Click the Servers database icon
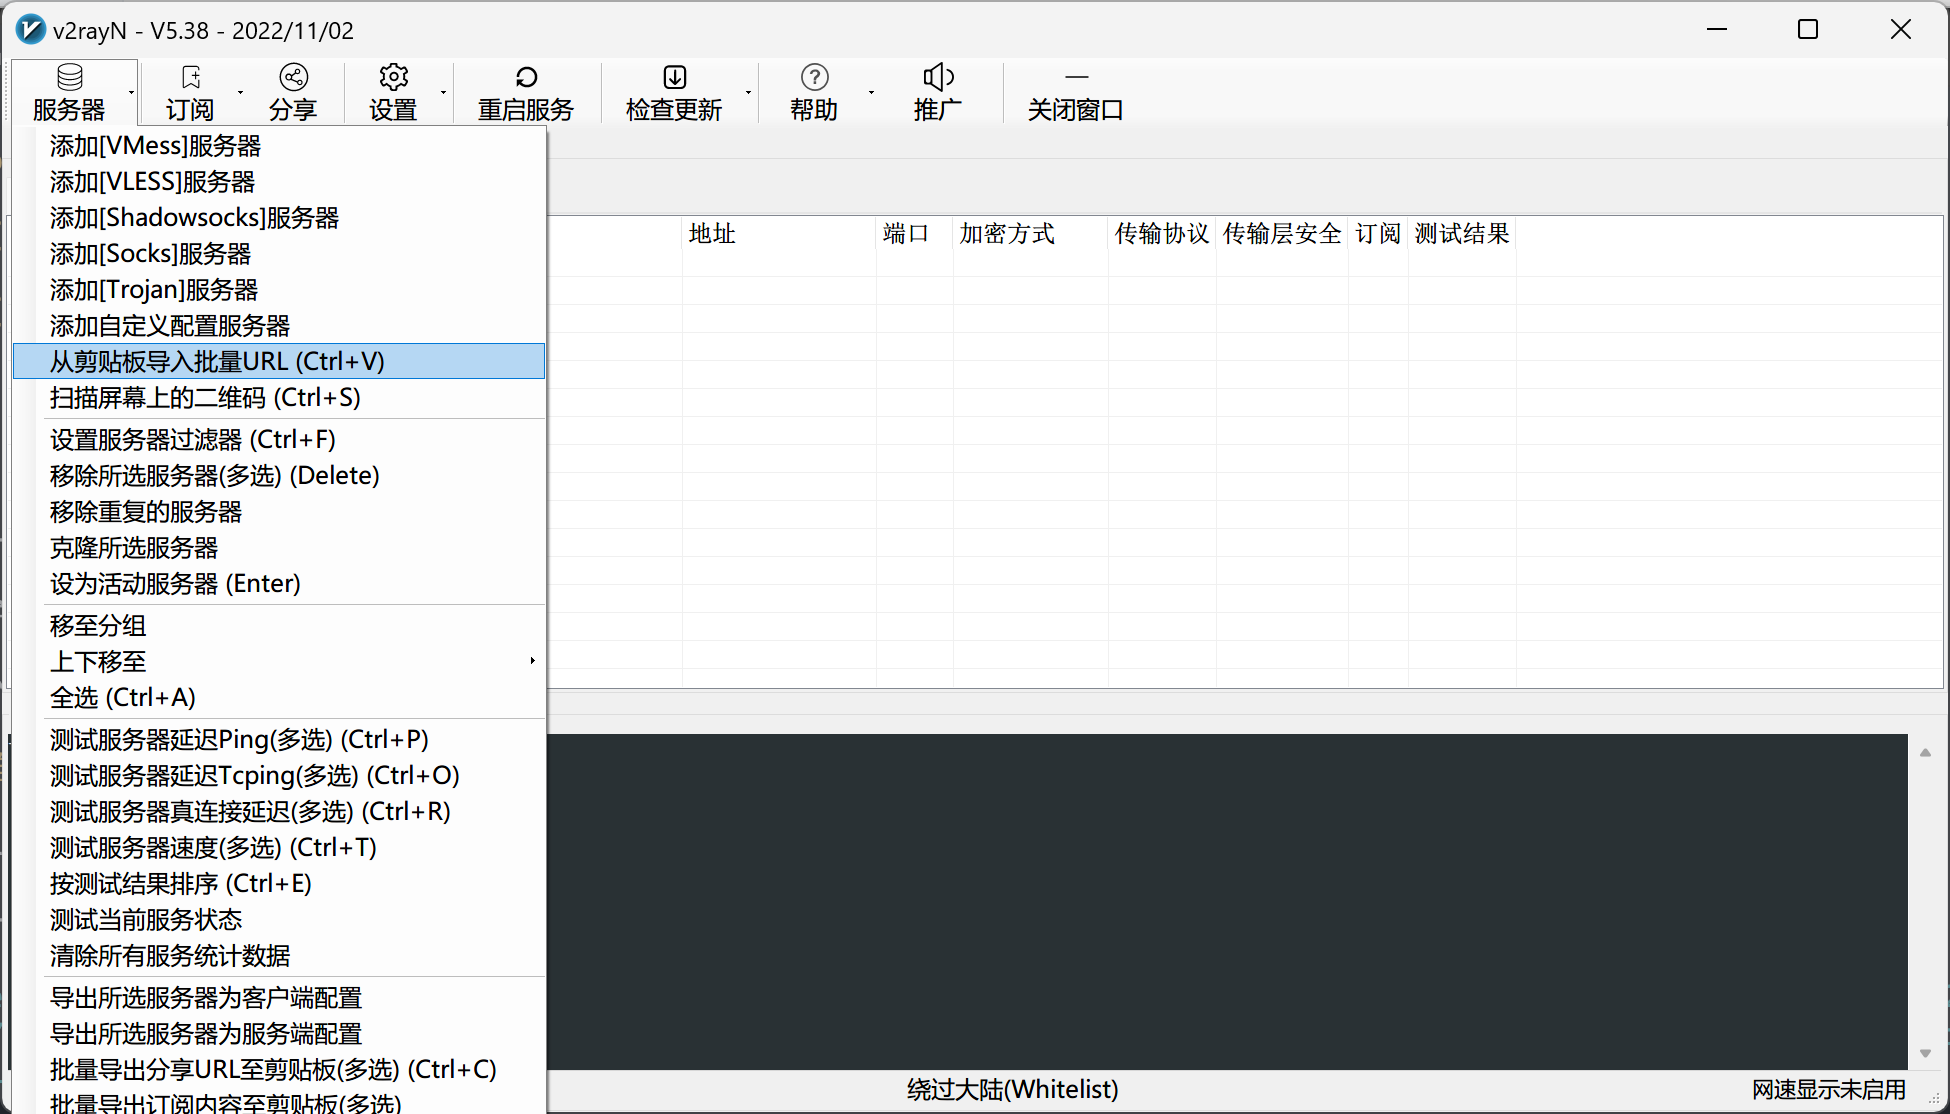This screenshot has height=1114, width=1950. click(x=70, y=77)
